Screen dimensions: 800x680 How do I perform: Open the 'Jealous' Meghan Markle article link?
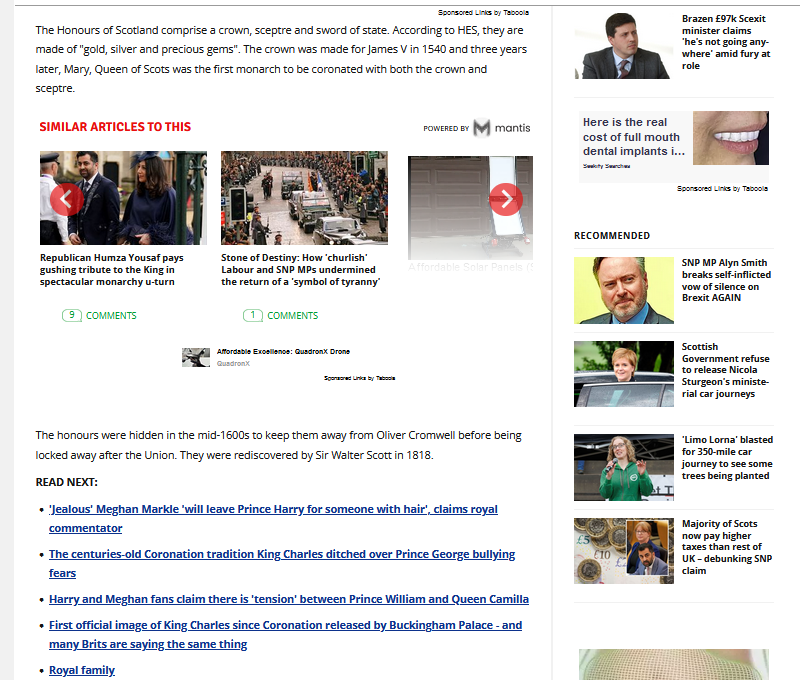pos(273,518)
